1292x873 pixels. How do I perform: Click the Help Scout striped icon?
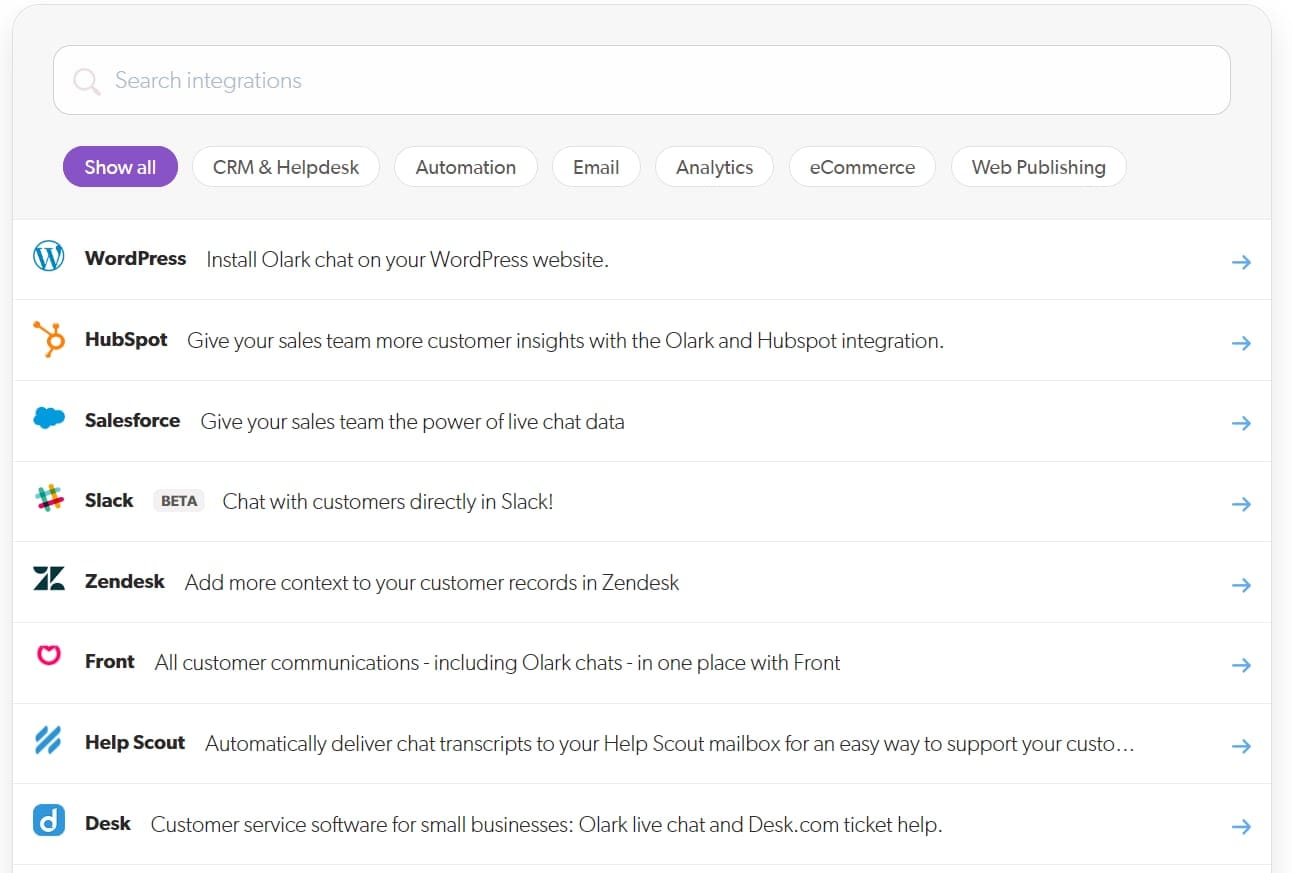(x=48, y=742)
